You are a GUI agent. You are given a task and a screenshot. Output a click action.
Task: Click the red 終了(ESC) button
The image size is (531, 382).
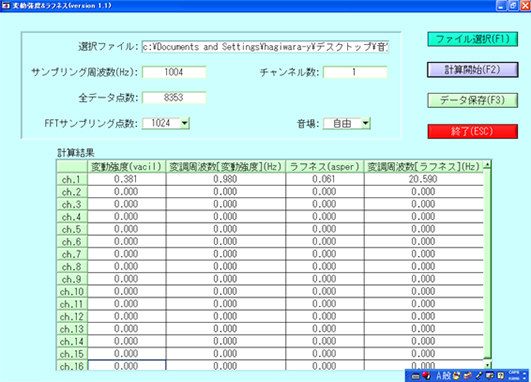(x=473, y=131)
